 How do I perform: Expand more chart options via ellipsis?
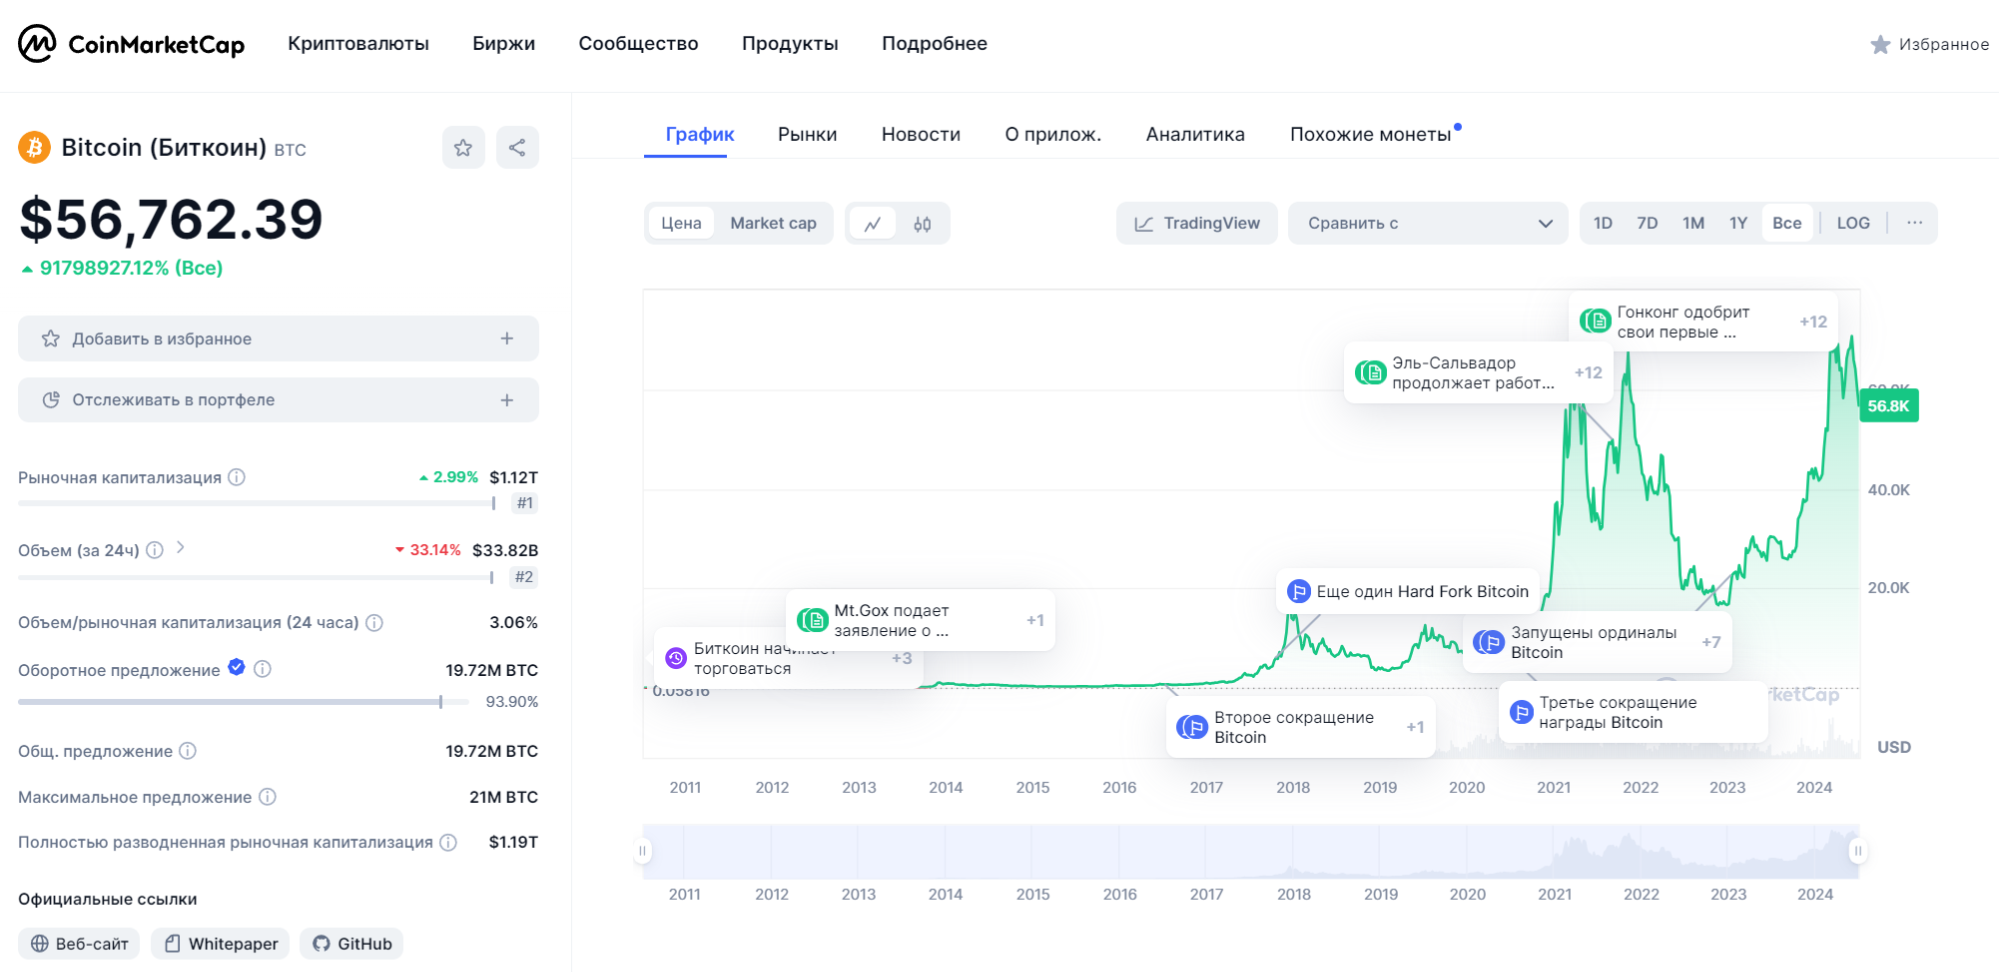pyautogui.click(x=1915, y=223)
